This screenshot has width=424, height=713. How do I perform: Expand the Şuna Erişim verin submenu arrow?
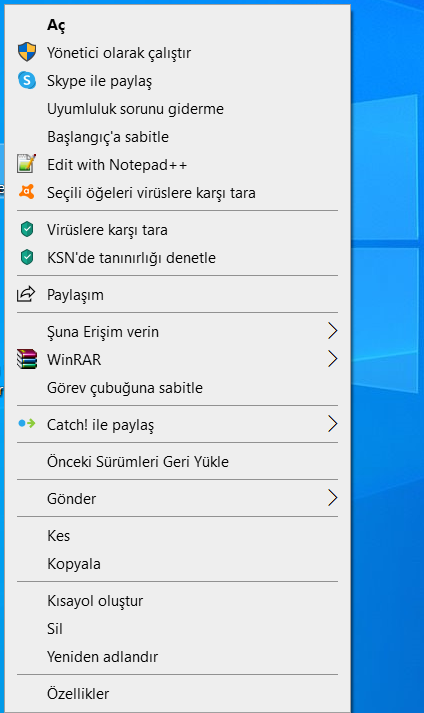(333, 331)
